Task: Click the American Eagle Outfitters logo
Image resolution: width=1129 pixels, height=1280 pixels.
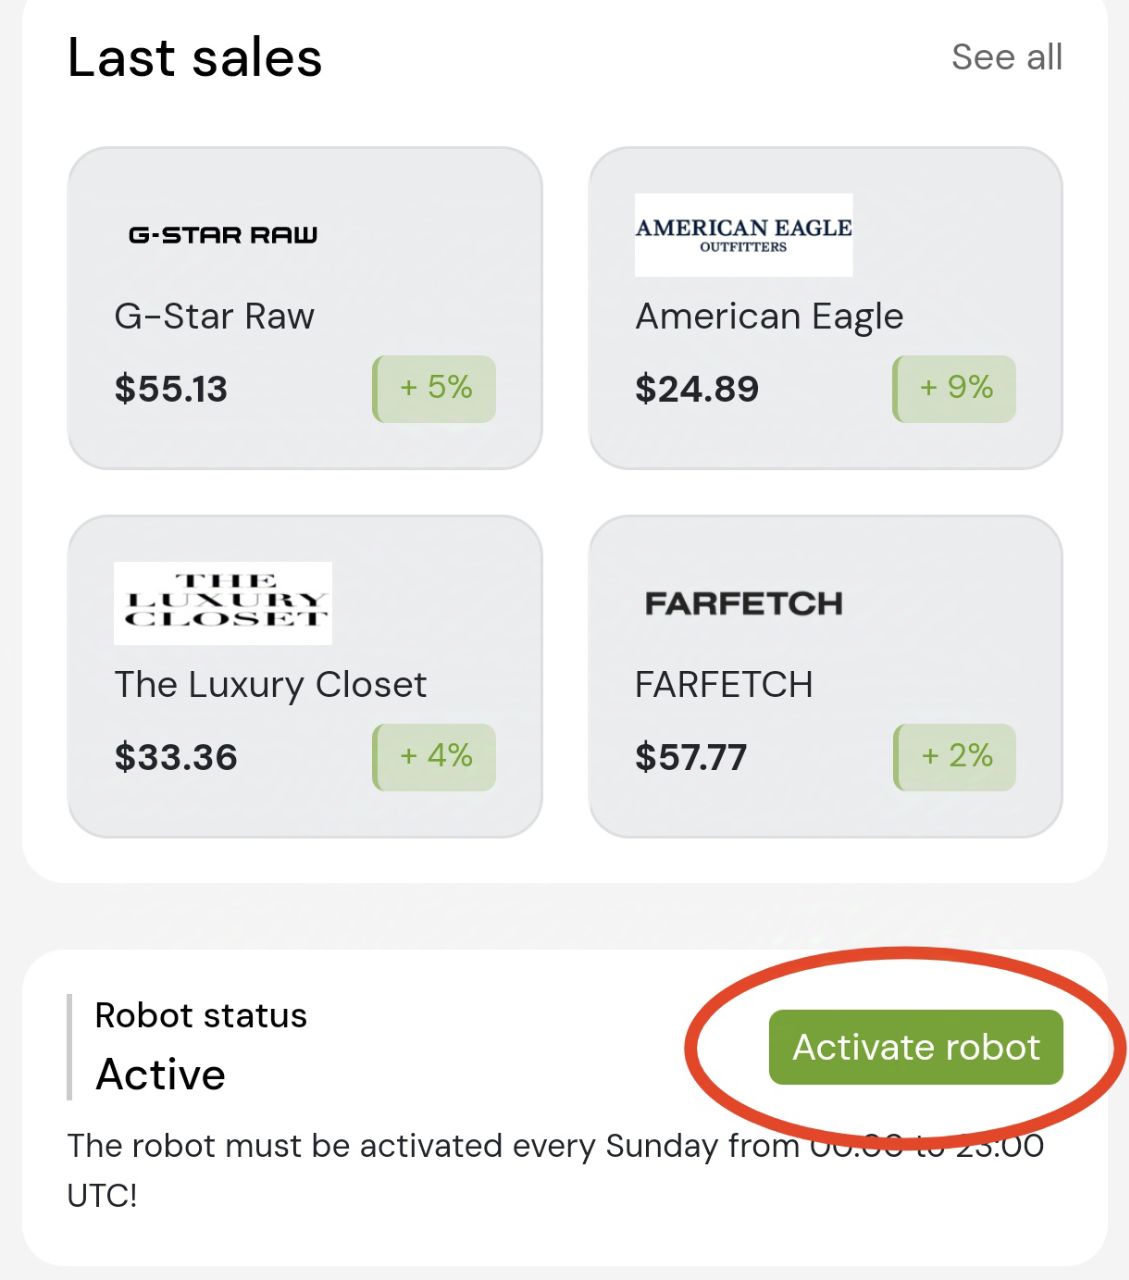Action: pos(743,235)
